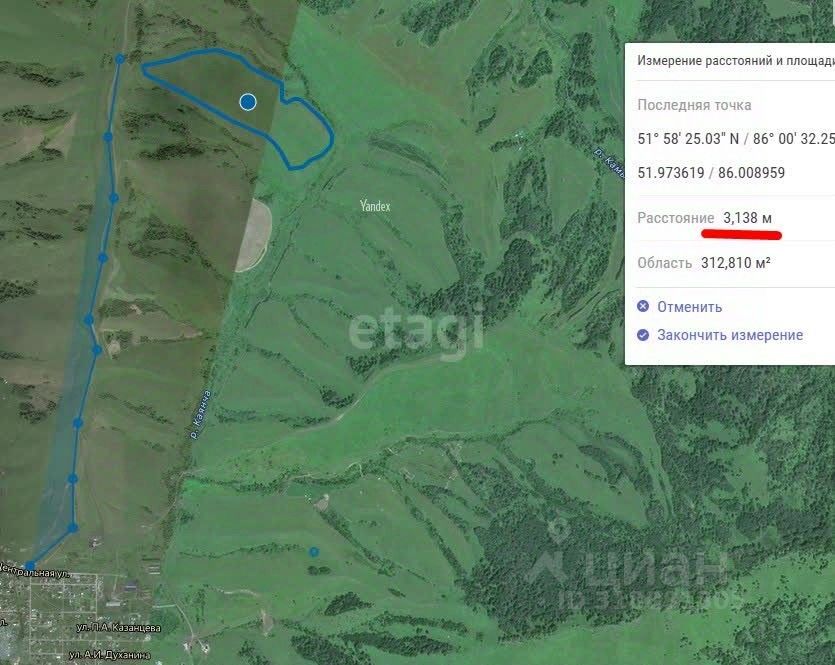This screenshot has height=665, width=835.
Task: Click the Последняя точка label
Action: [694, 105]
